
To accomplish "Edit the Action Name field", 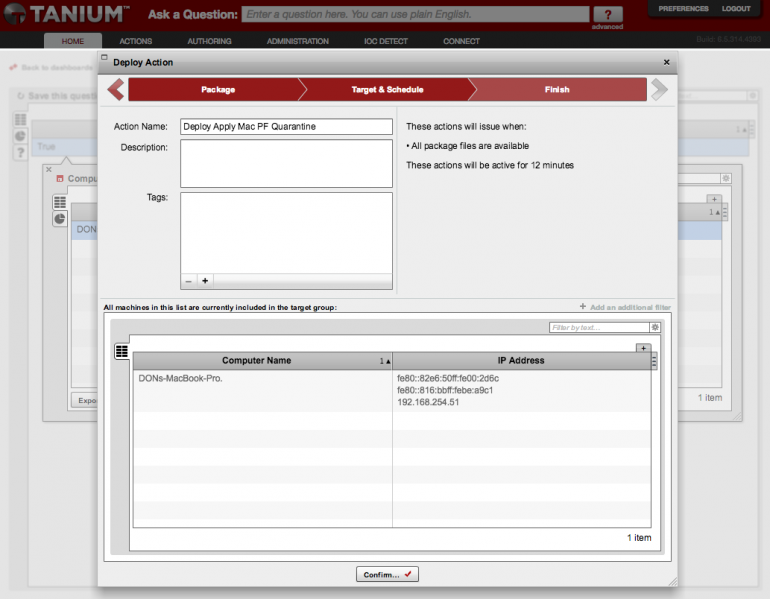I will coord(286,126).
